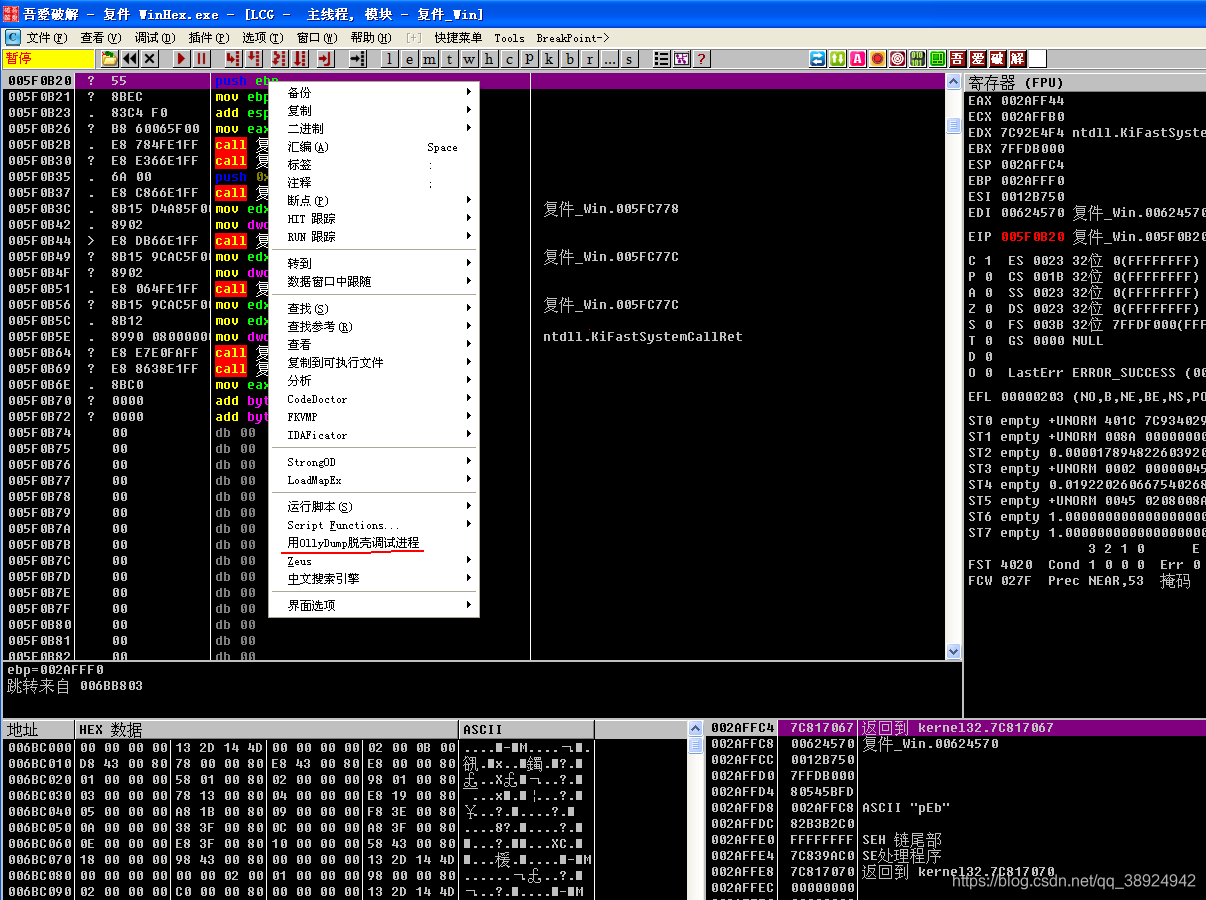The image size is (1206, 900).
Task: Click the HEX 数据 column header
Action: coord(267,729)
